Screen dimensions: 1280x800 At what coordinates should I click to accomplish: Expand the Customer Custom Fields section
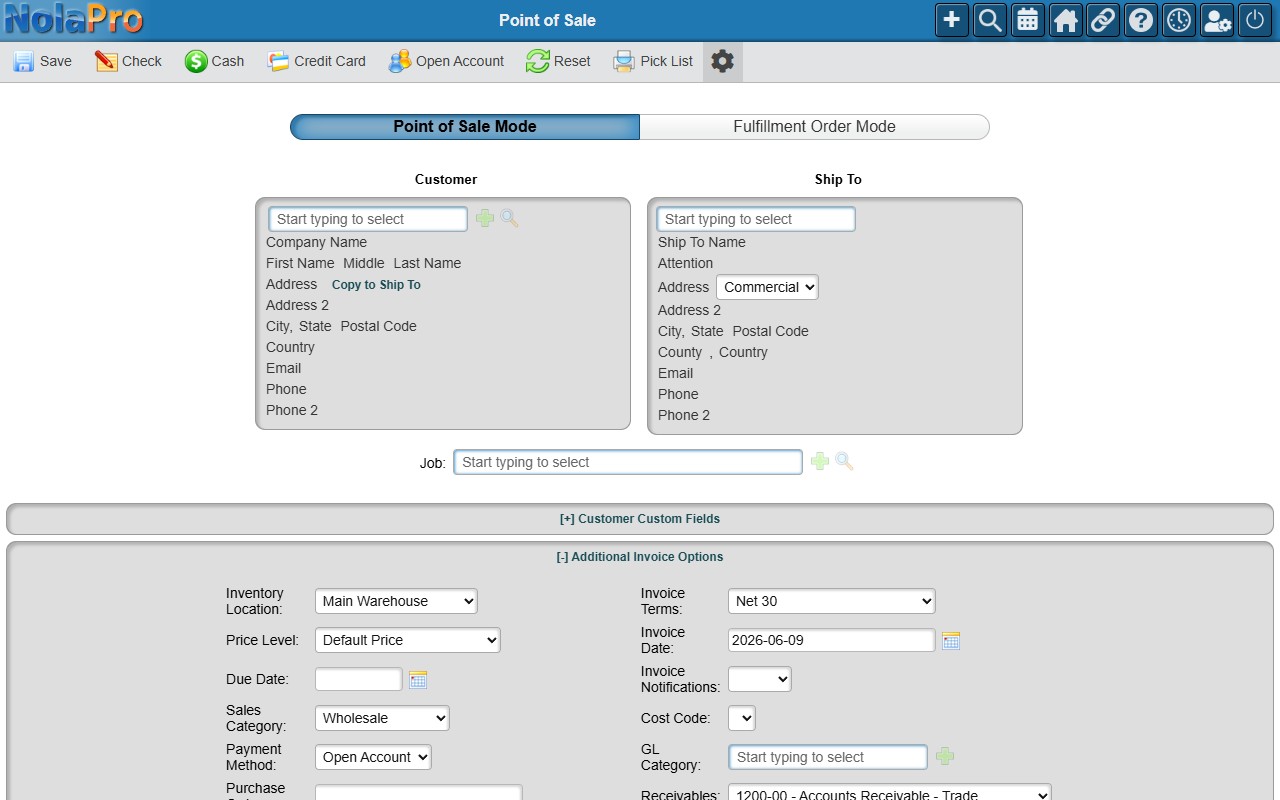point(640,519)
